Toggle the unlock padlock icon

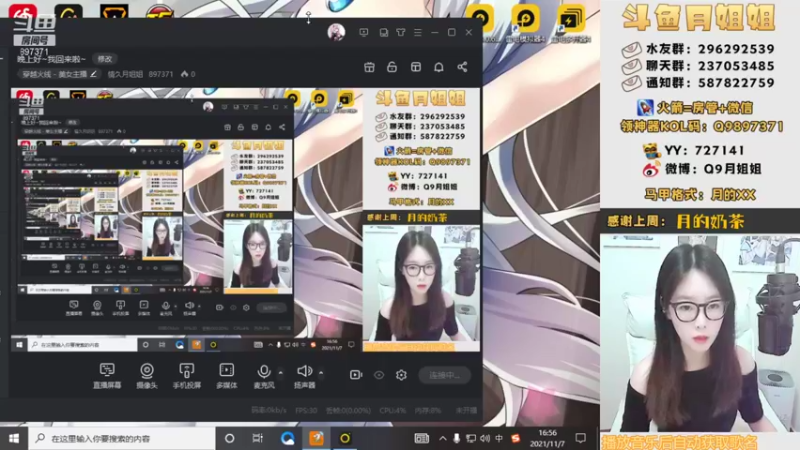click(392, 67)
